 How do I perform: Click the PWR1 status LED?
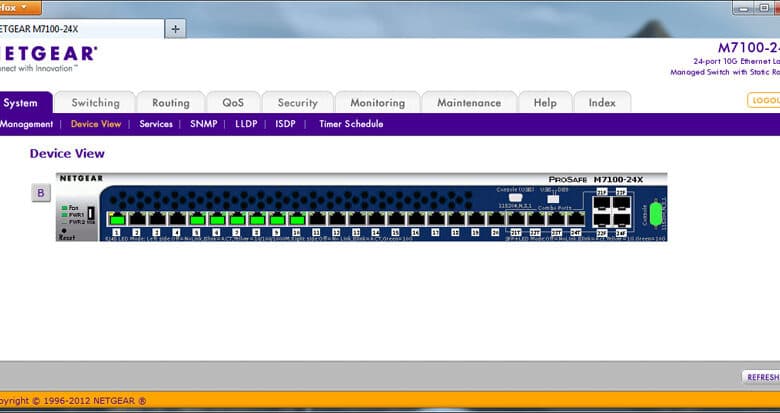[x=64, y=215]
